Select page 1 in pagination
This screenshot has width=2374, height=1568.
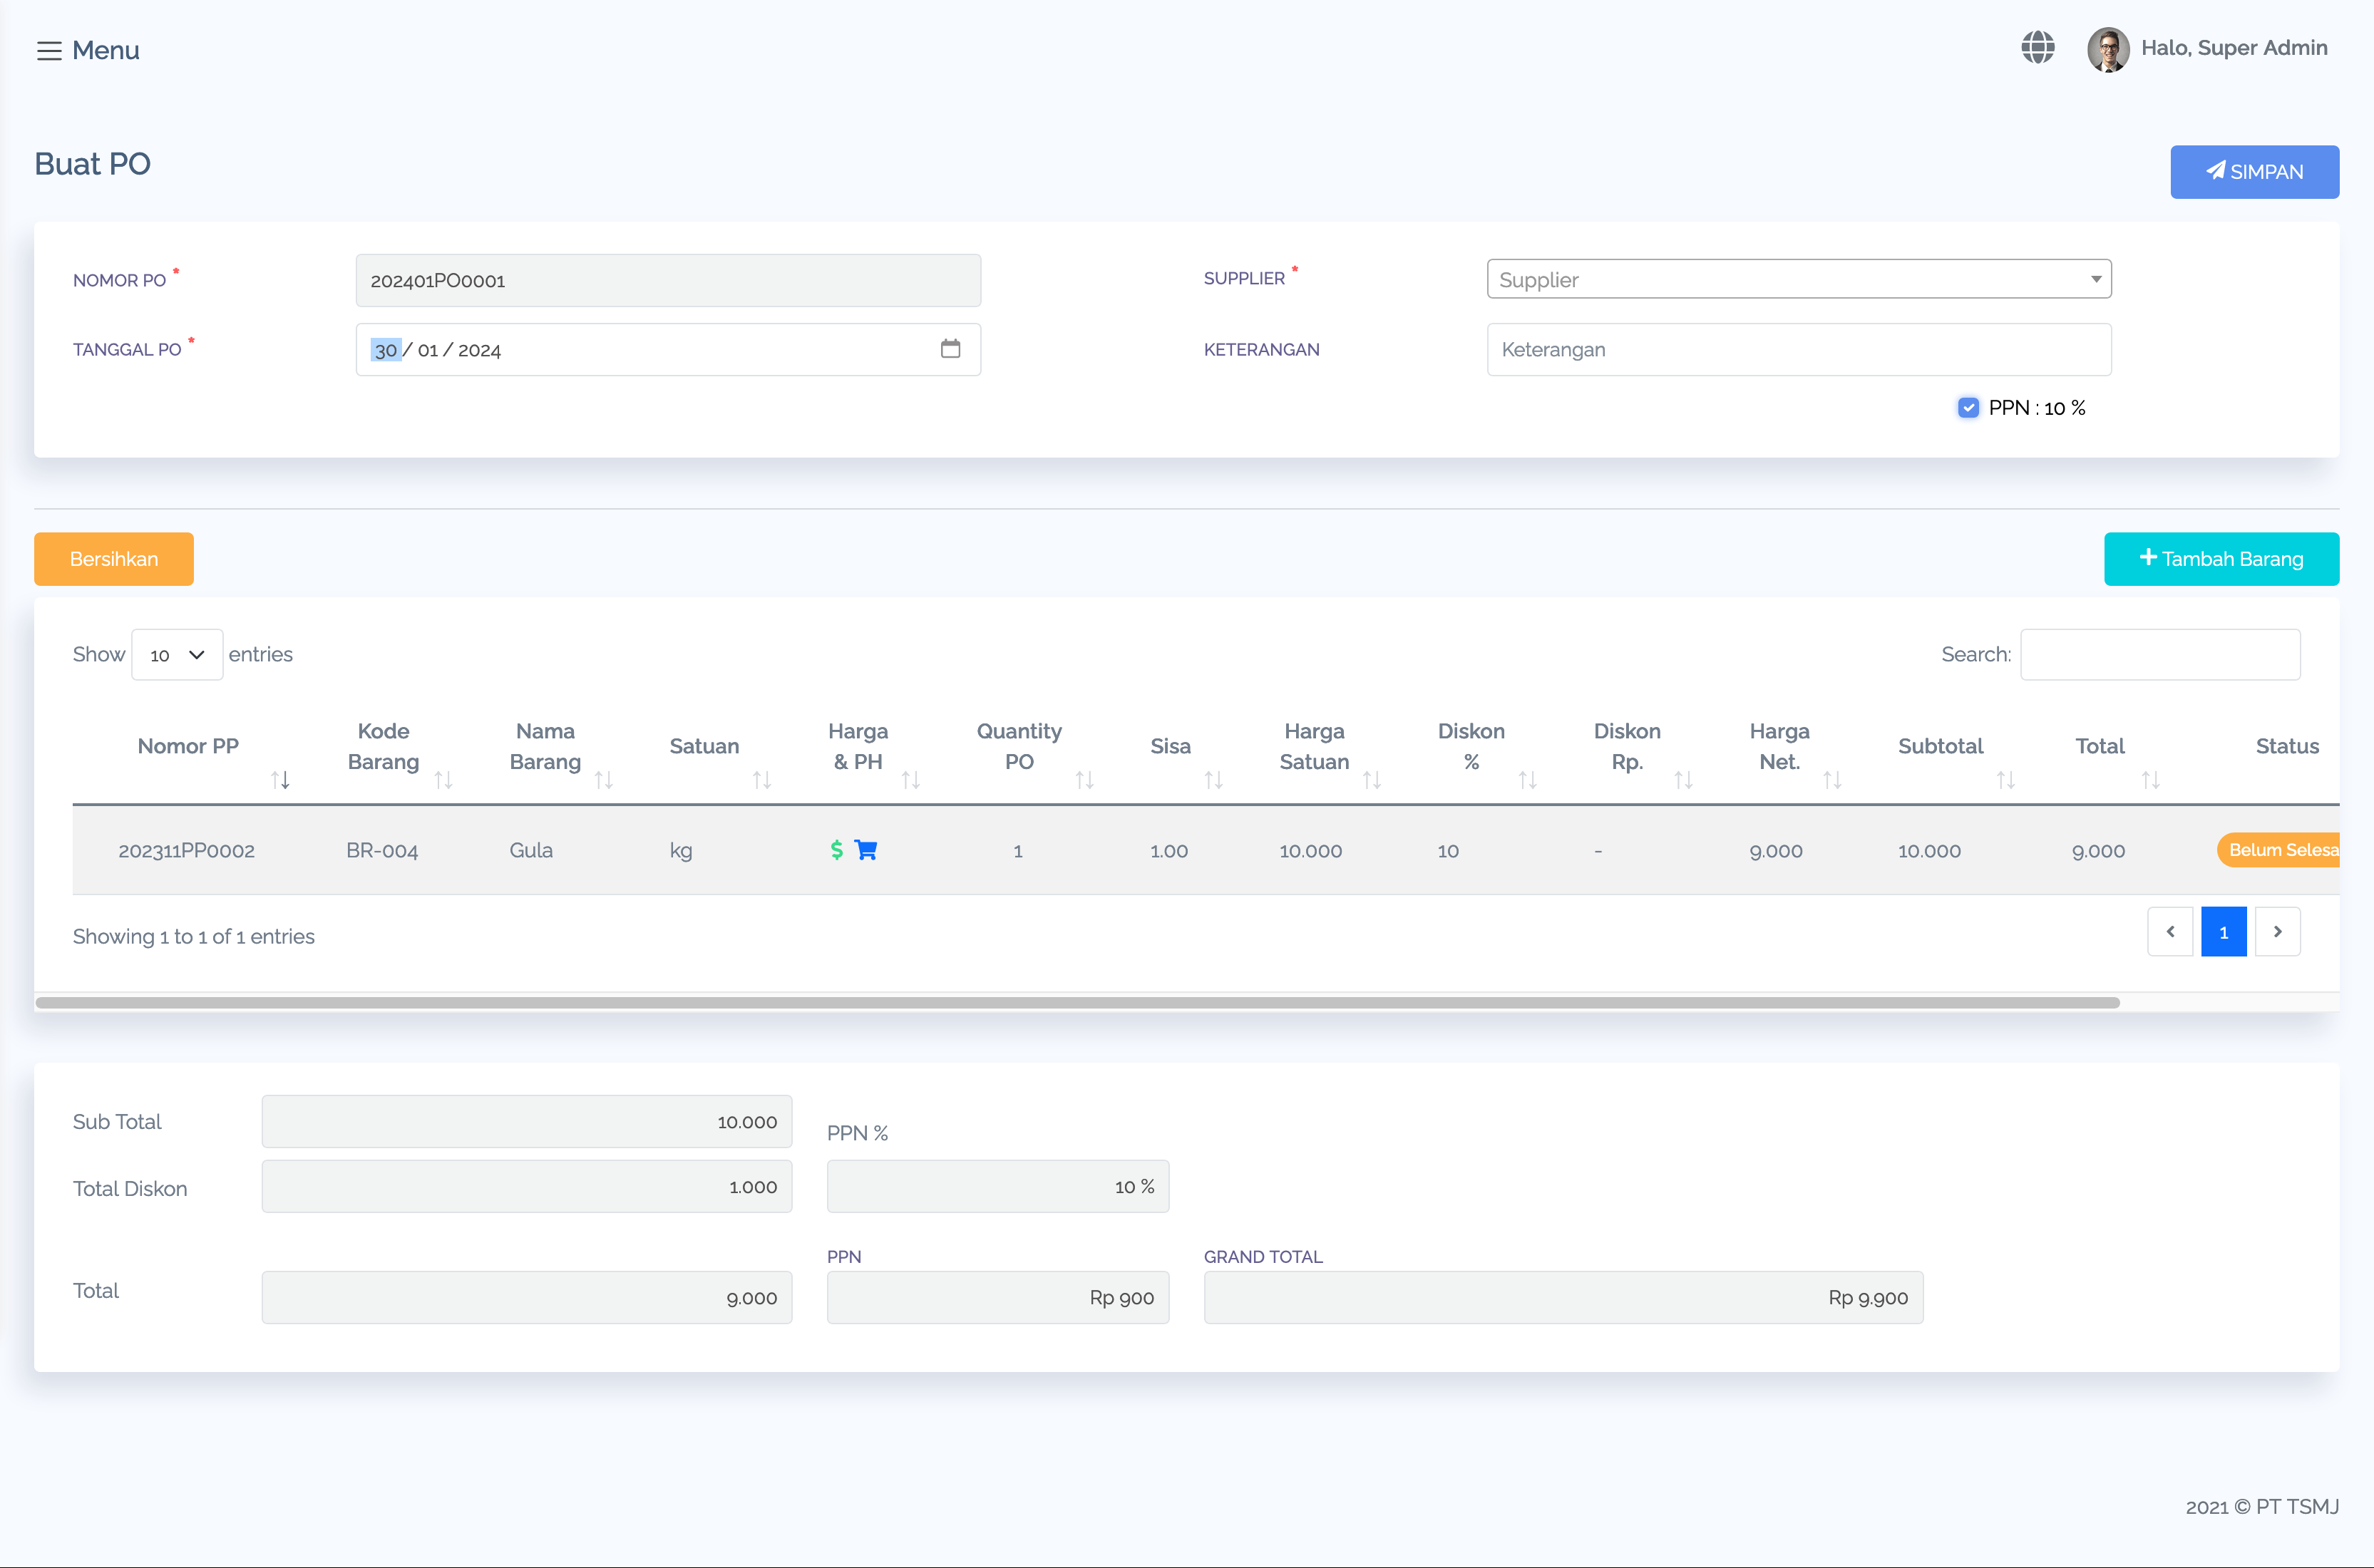[x=2223, y=932]
